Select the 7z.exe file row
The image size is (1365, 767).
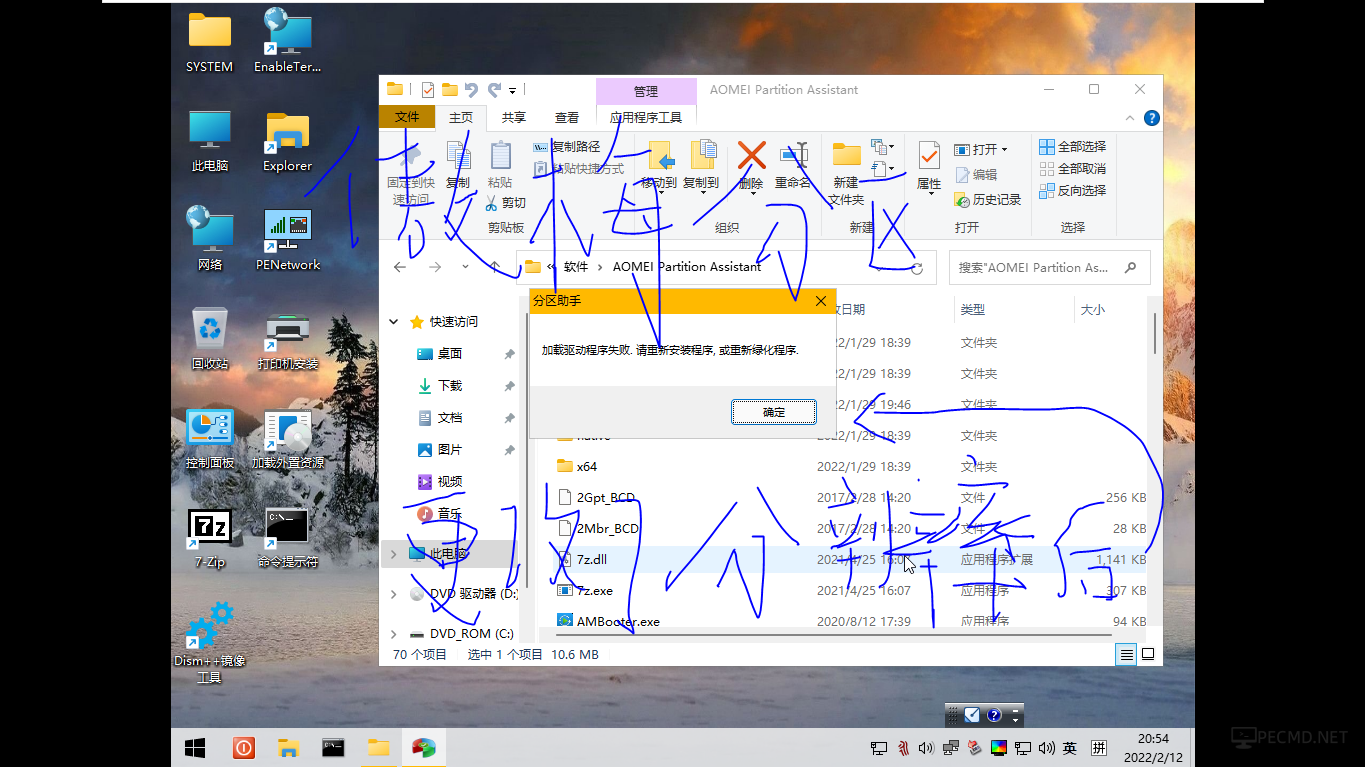click(x=850, y=591)
